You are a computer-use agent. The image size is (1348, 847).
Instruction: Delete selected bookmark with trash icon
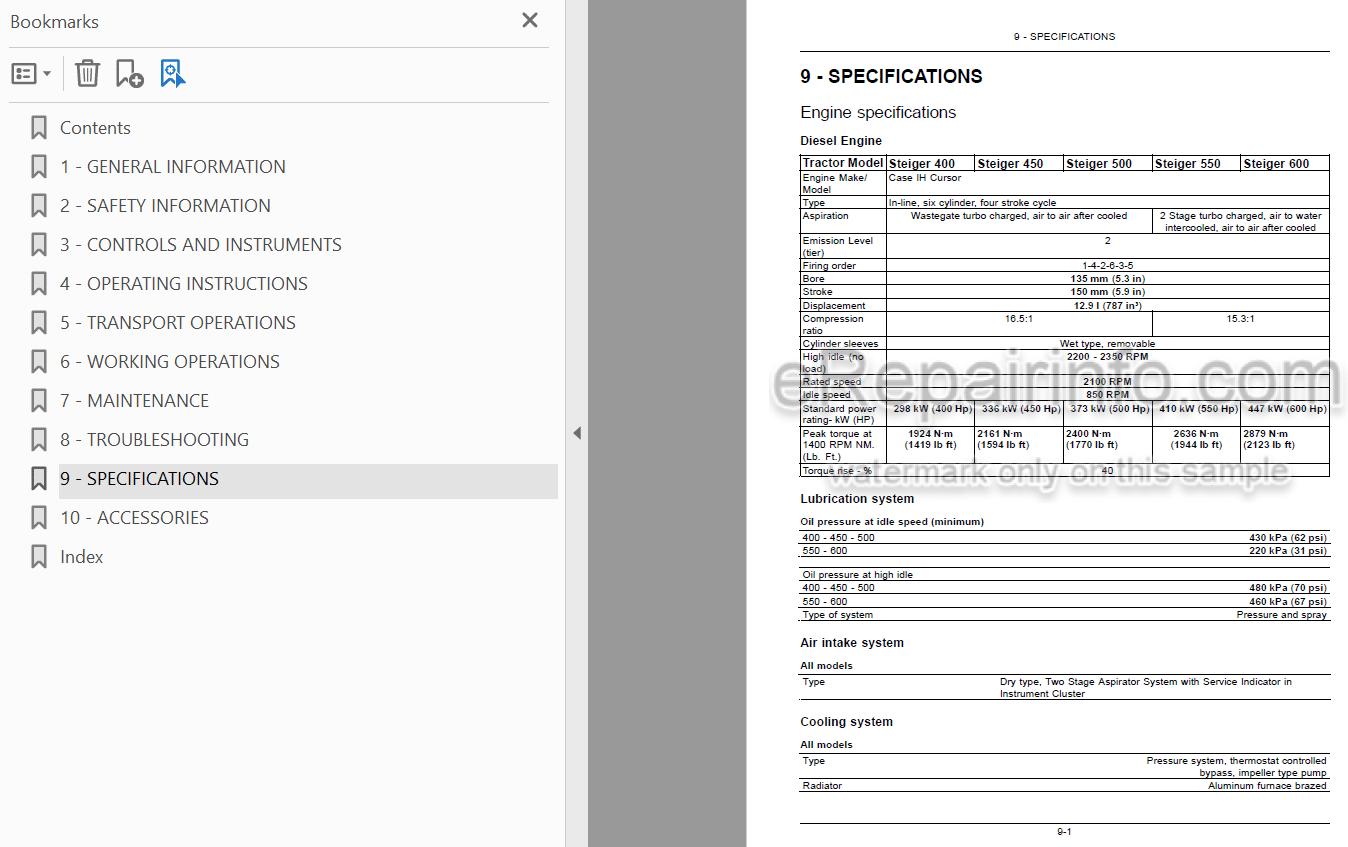point(87,73)
